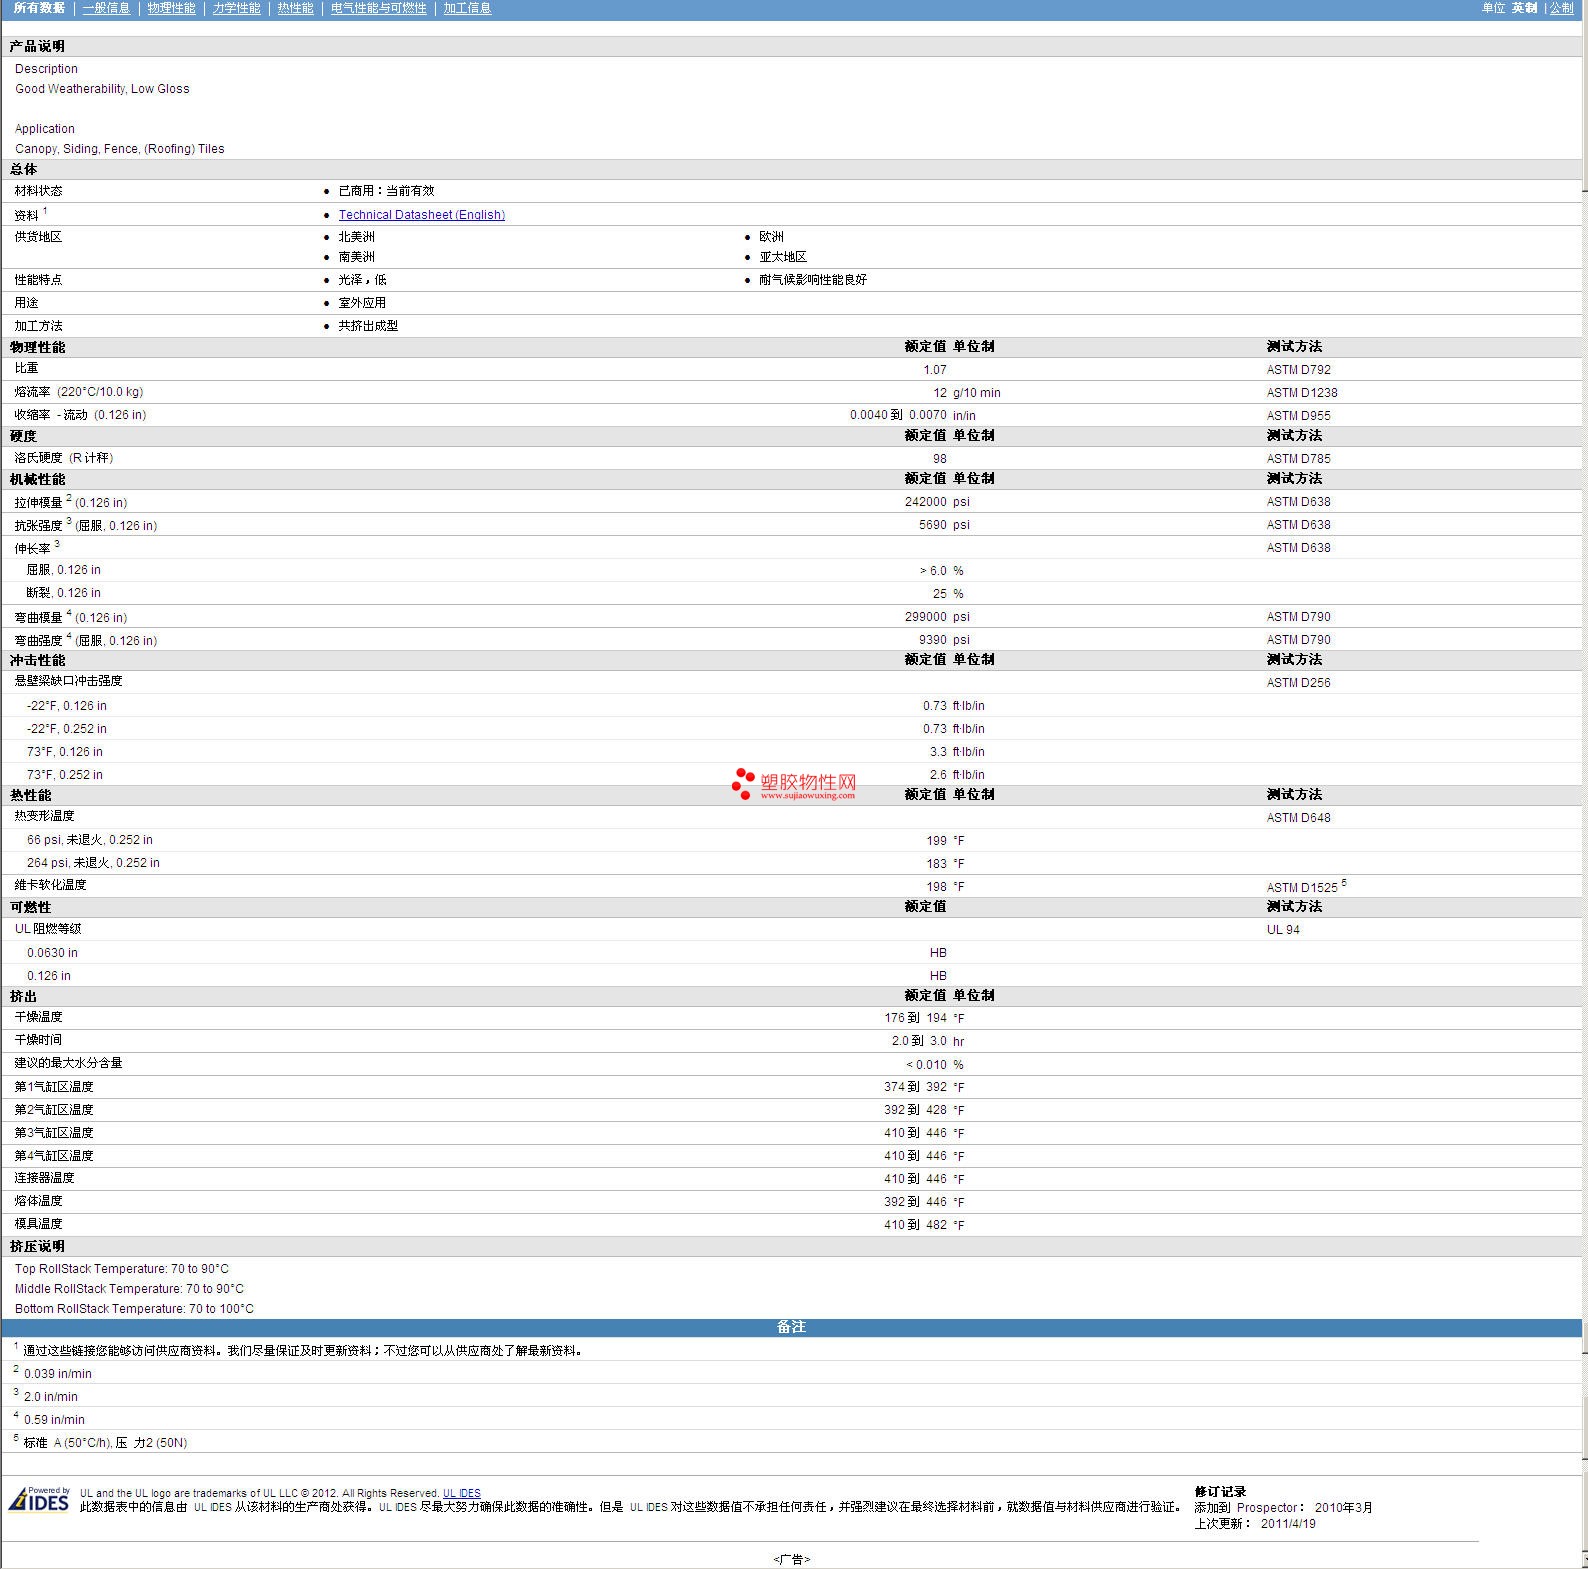This screenshot has width=1588, height=1569.
Task: Click the 模具温度 row label
Action: [x=38, y=1224]
